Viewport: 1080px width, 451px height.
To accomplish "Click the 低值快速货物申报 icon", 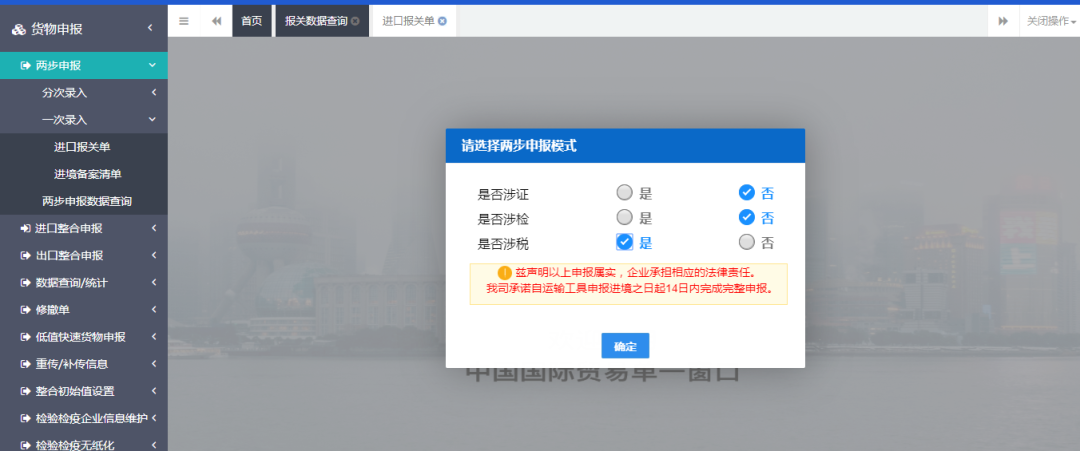I will 25,337.
